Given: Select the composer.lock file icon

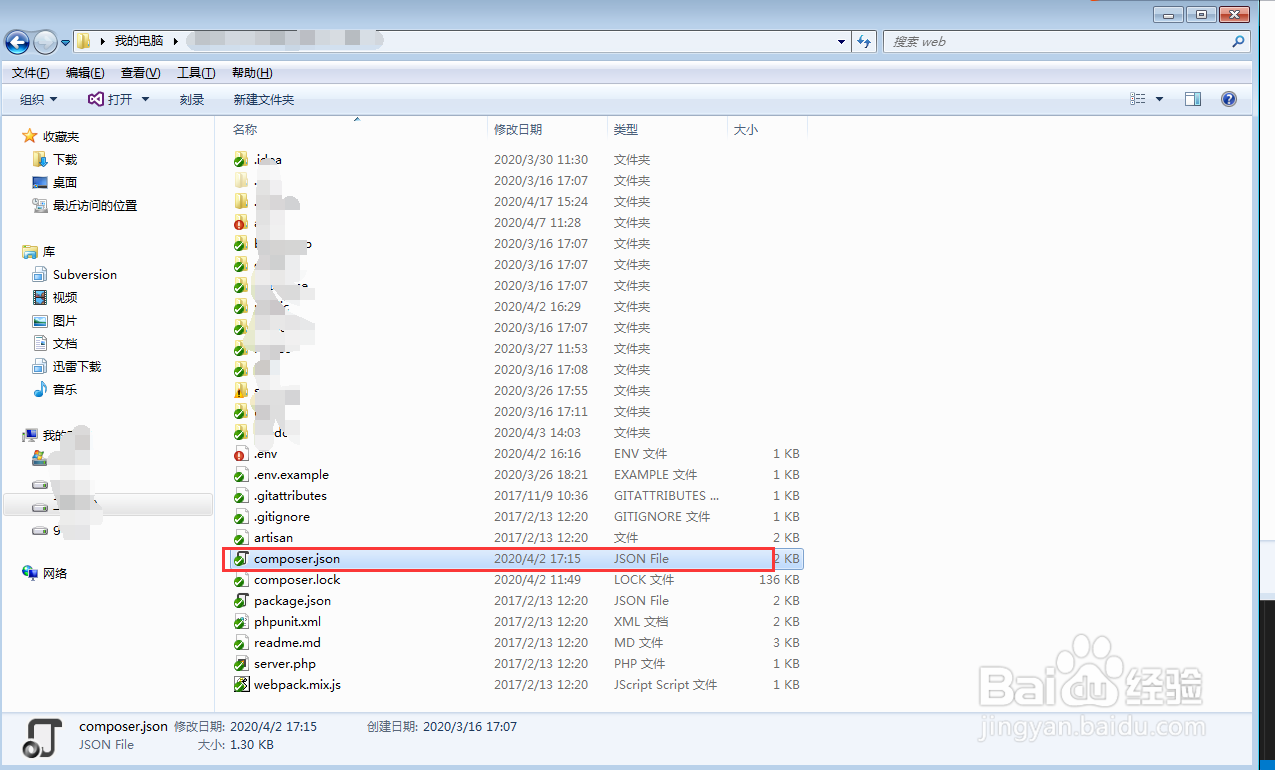Looking at the screenshot, I should click(x=240, y=580).
